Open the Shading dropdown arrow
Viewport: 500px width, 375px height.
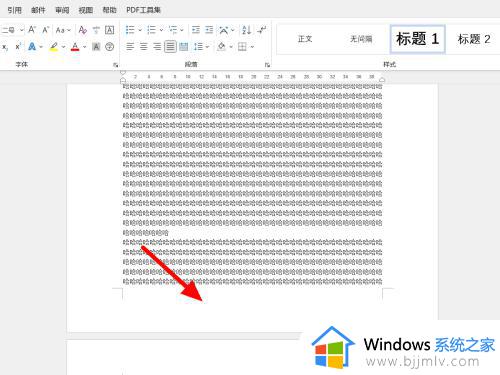tap(231, 47)
